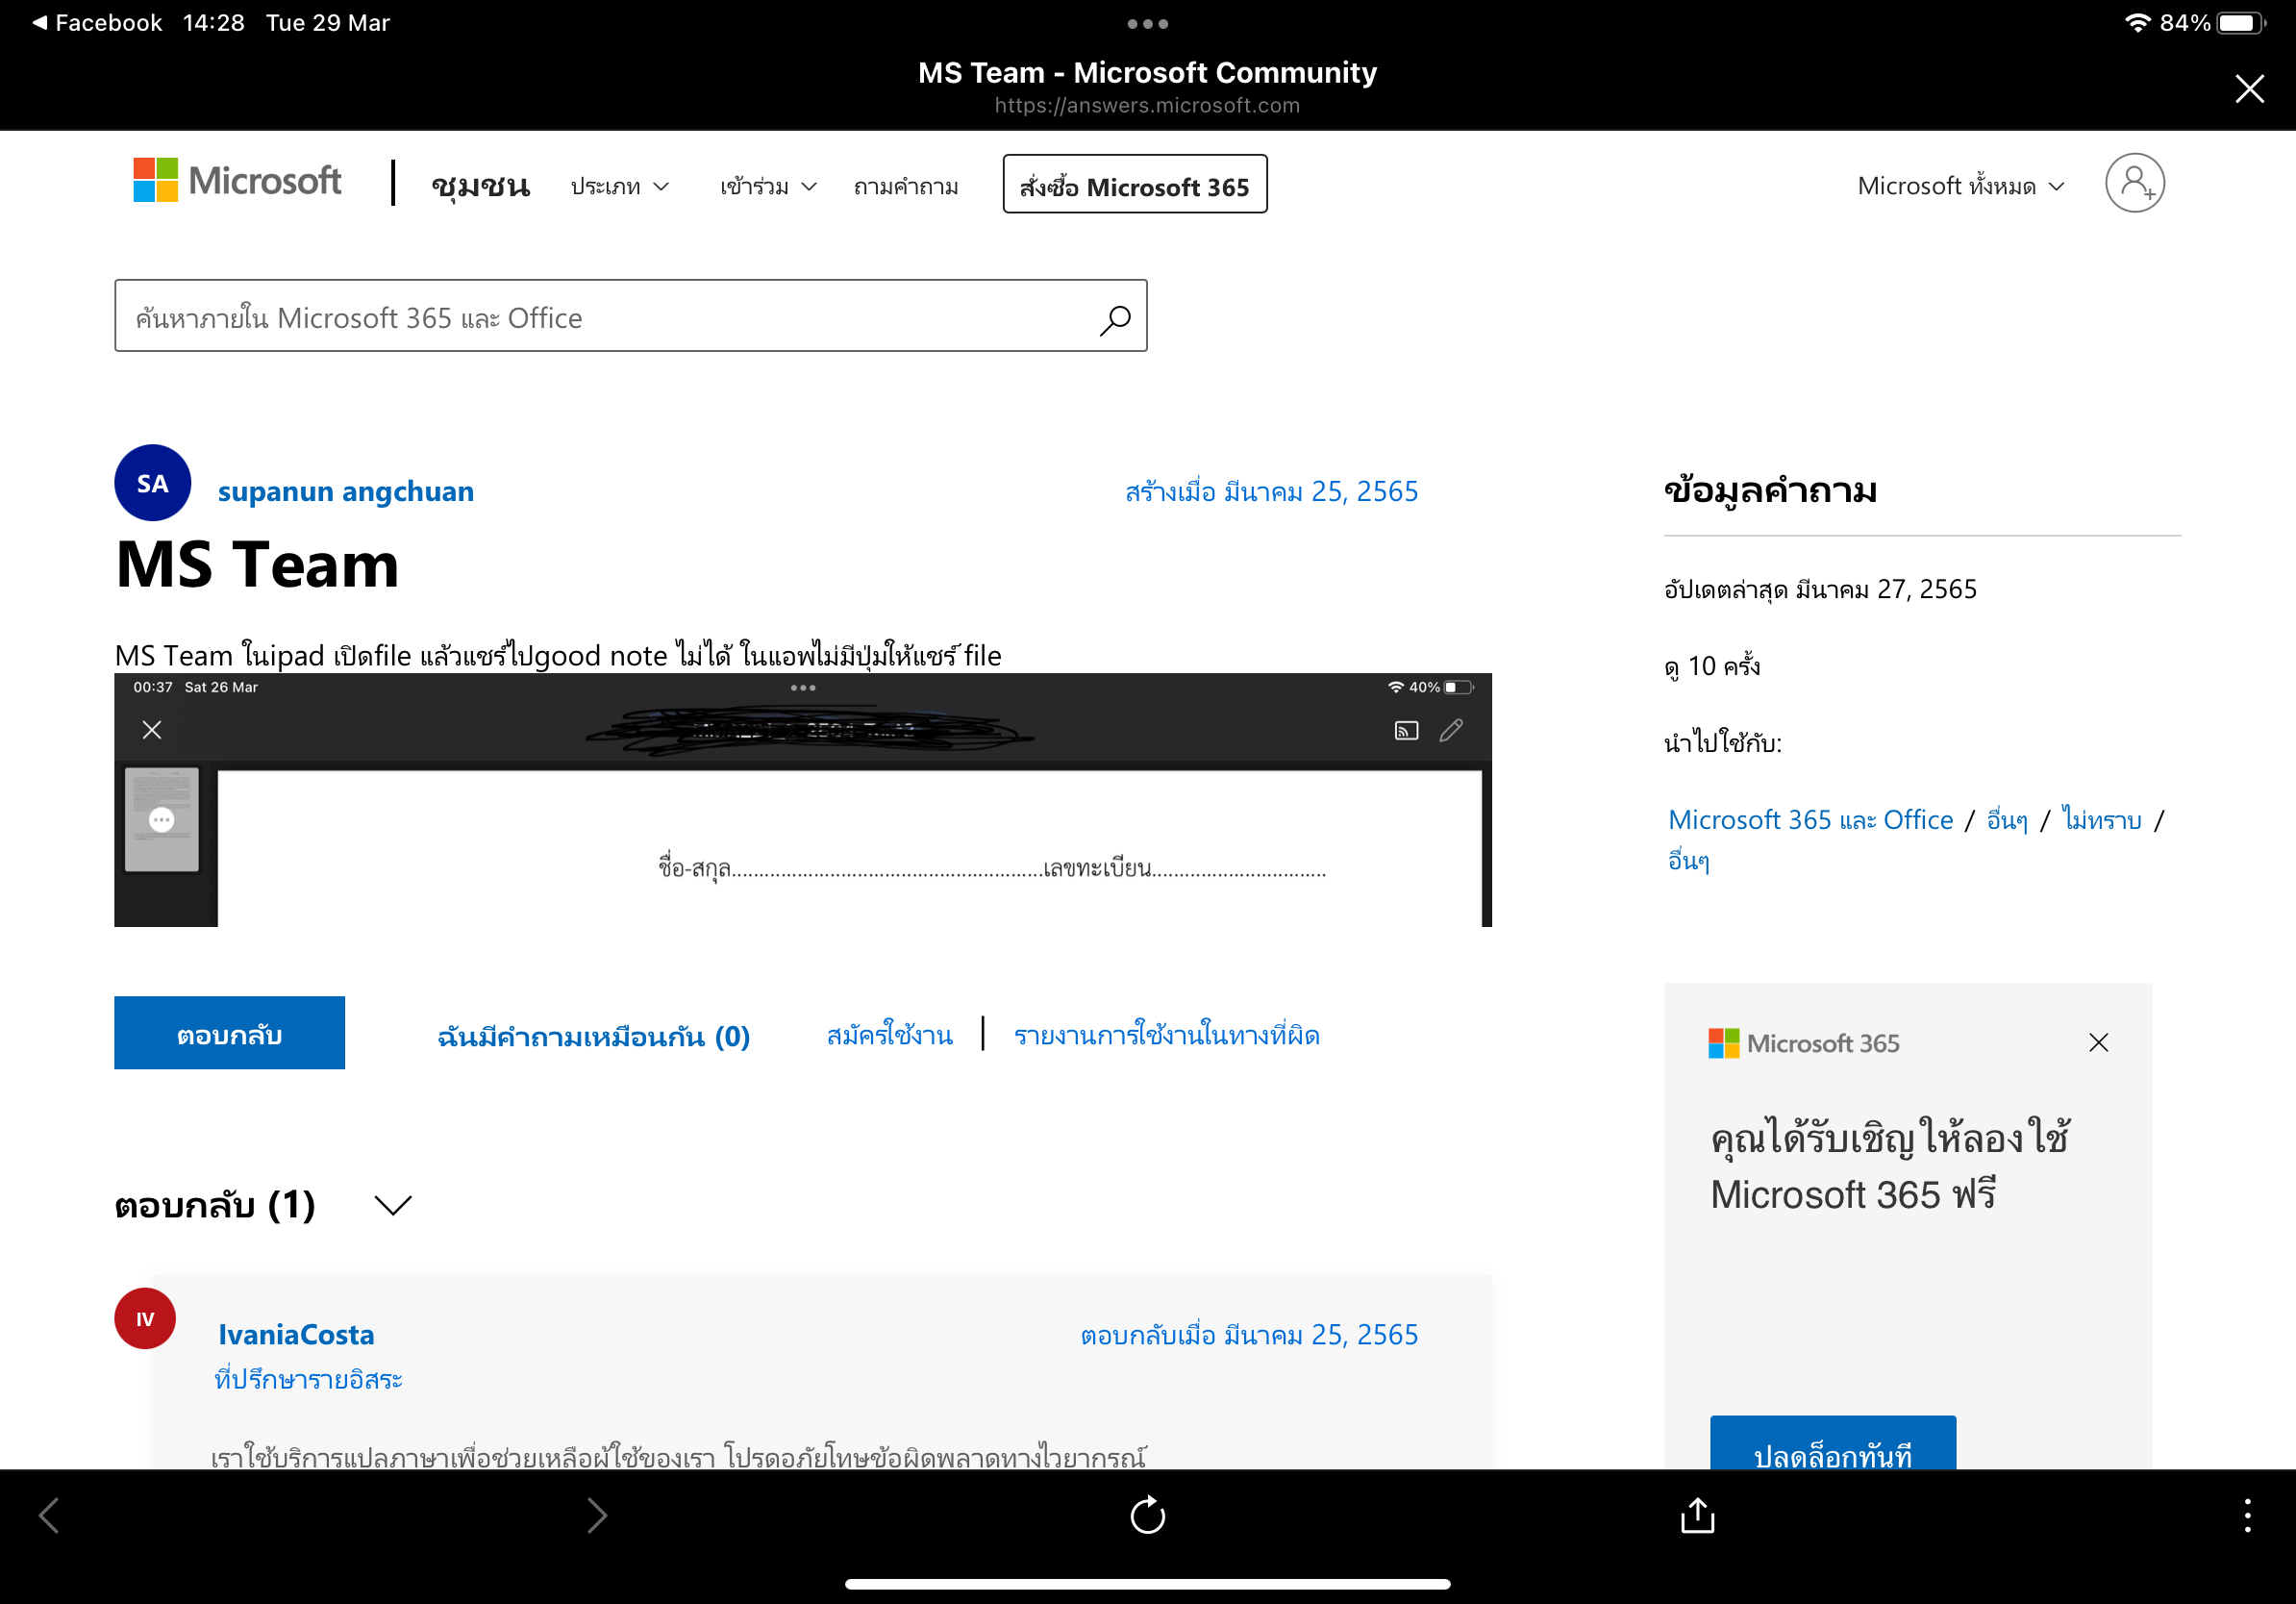
Task: Click the Microsoft 365 search field
Action: (x=600, y=317)
